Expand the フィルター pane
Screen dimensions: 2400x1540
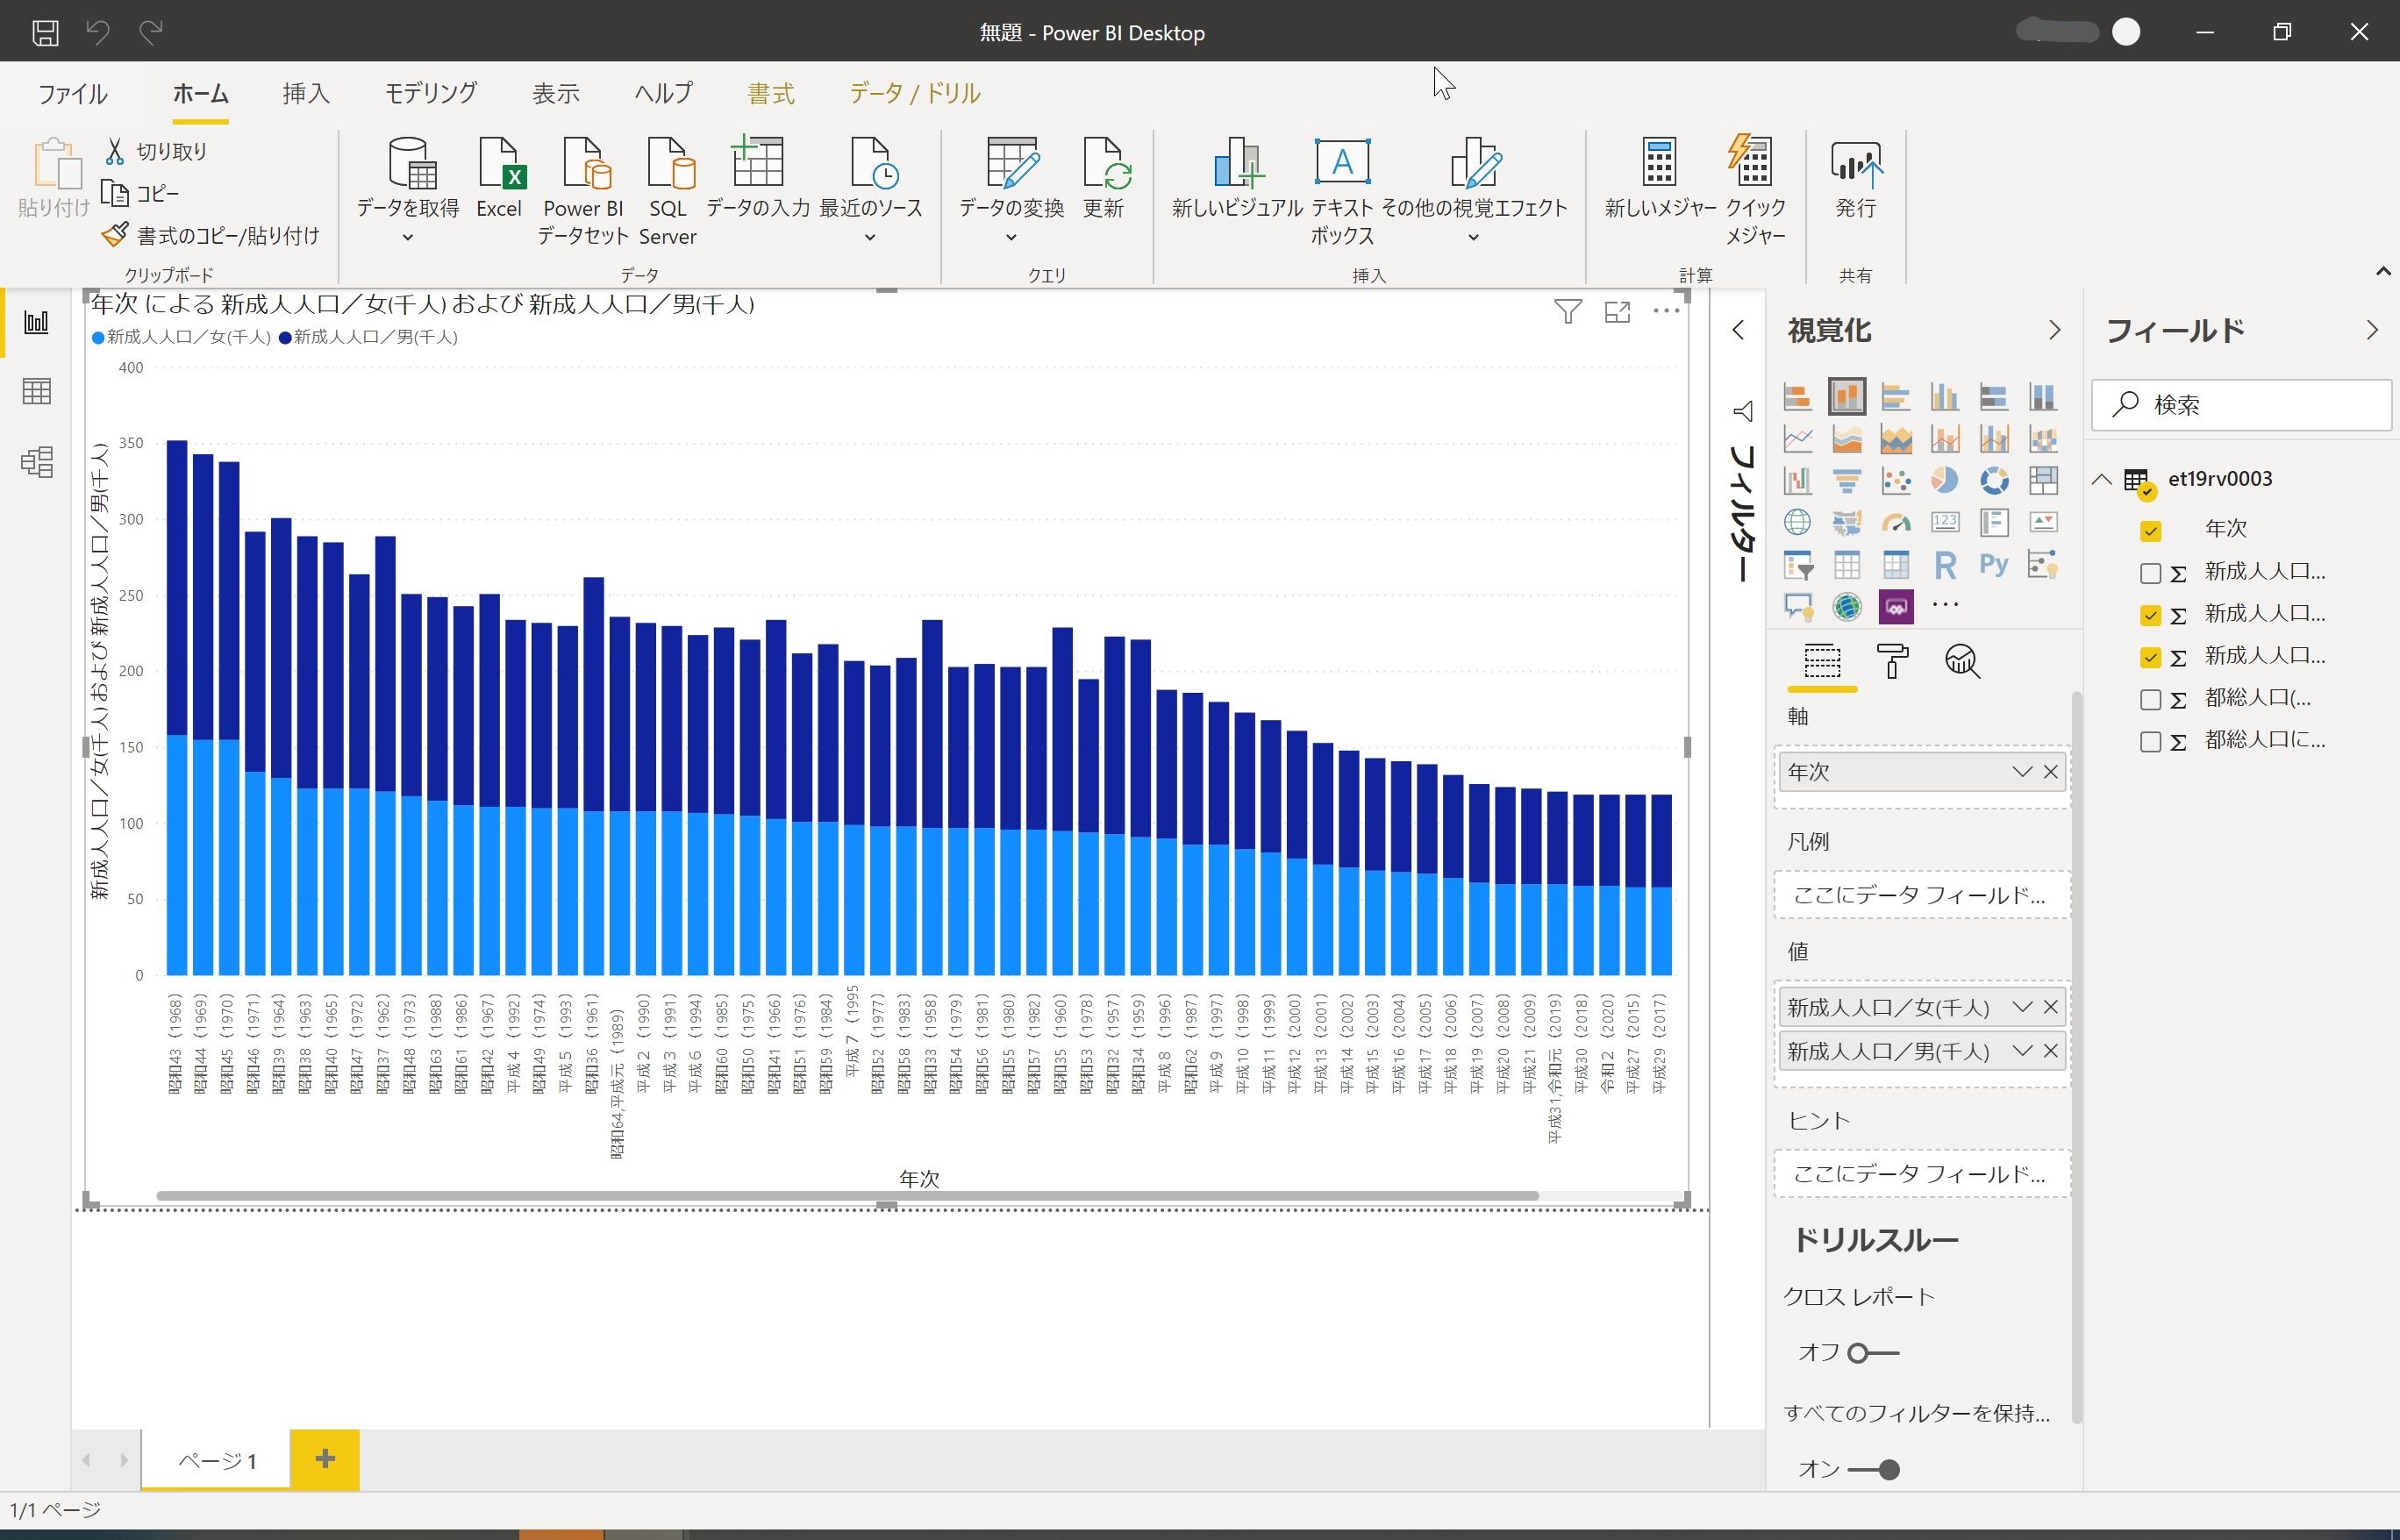pyautogui.click(x=1738, y=331)
